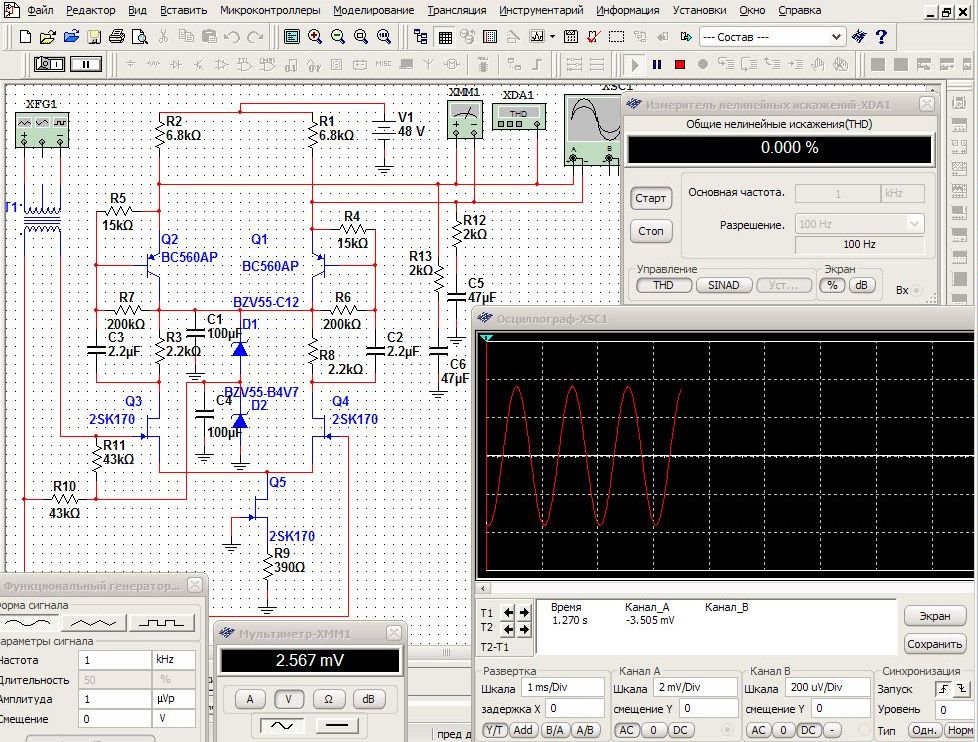Click the oscilloscope timebase Шкала field
Screen dimensions: 978x742
tap(561, 688)
